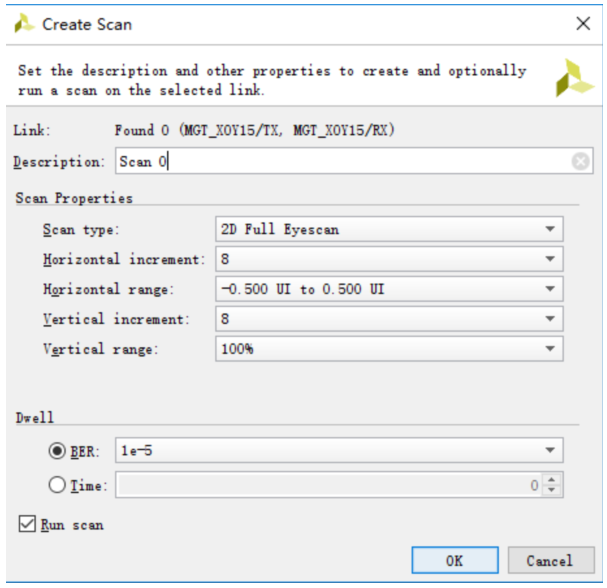Open the BER value dropdown
The height and width of the screenshot is (588, 607).
(x=549, y=451)
